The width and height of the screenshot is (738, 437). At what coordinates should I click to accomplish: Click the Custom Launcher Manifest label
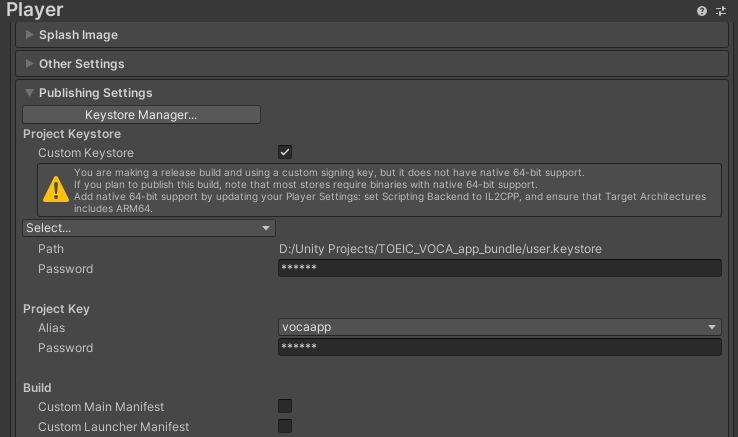pos(113,427)
